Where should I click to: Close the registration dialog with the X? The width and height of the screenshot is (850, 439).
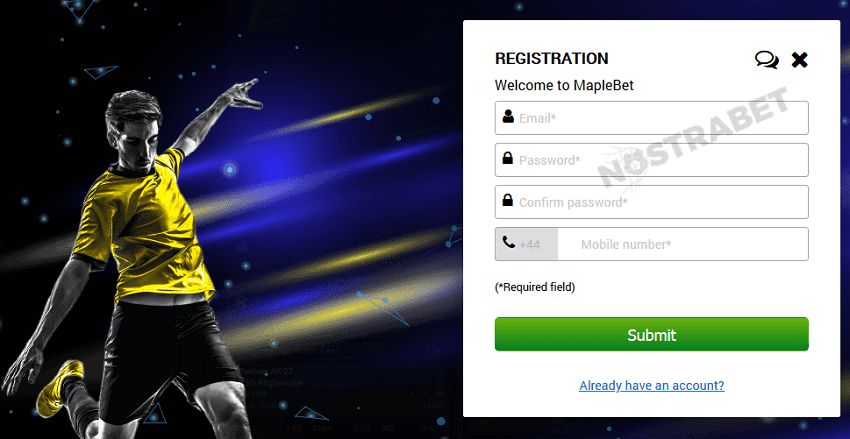coord(799,60)
